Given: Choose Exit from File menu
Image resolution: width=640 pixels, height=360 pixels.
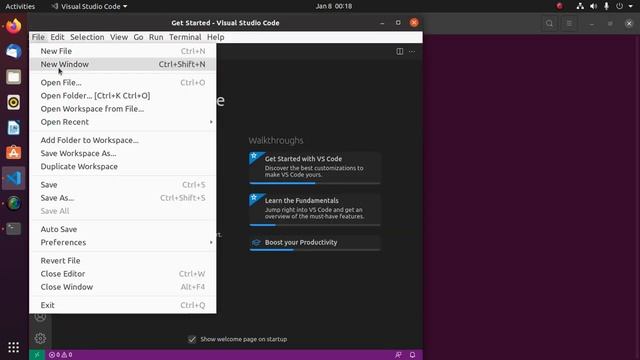Looking at the screenshot, I should (122, 305).
